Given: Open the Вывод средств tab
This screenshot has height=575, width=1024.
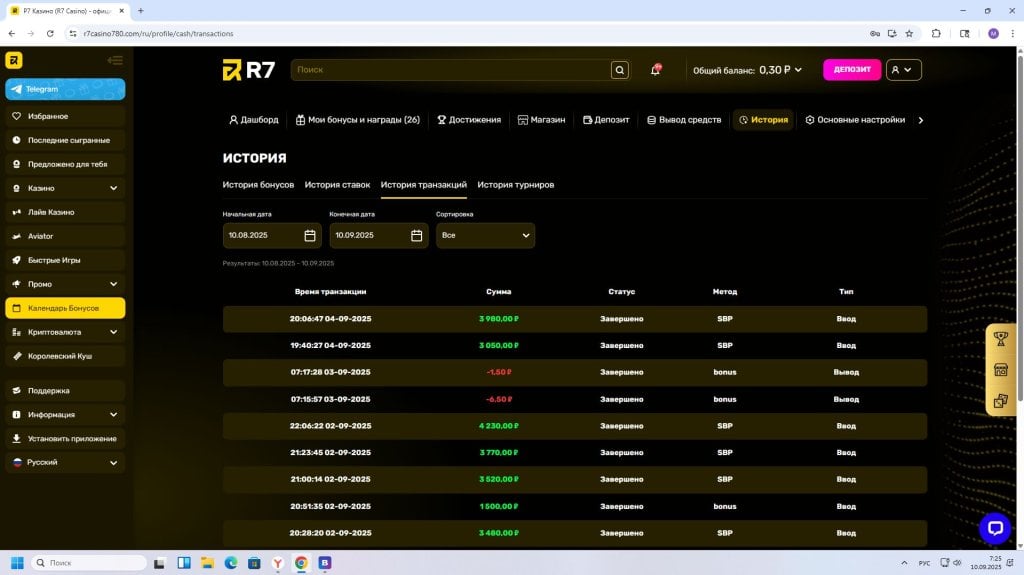Looking at the screenshot, I should (x=684, y=120).
